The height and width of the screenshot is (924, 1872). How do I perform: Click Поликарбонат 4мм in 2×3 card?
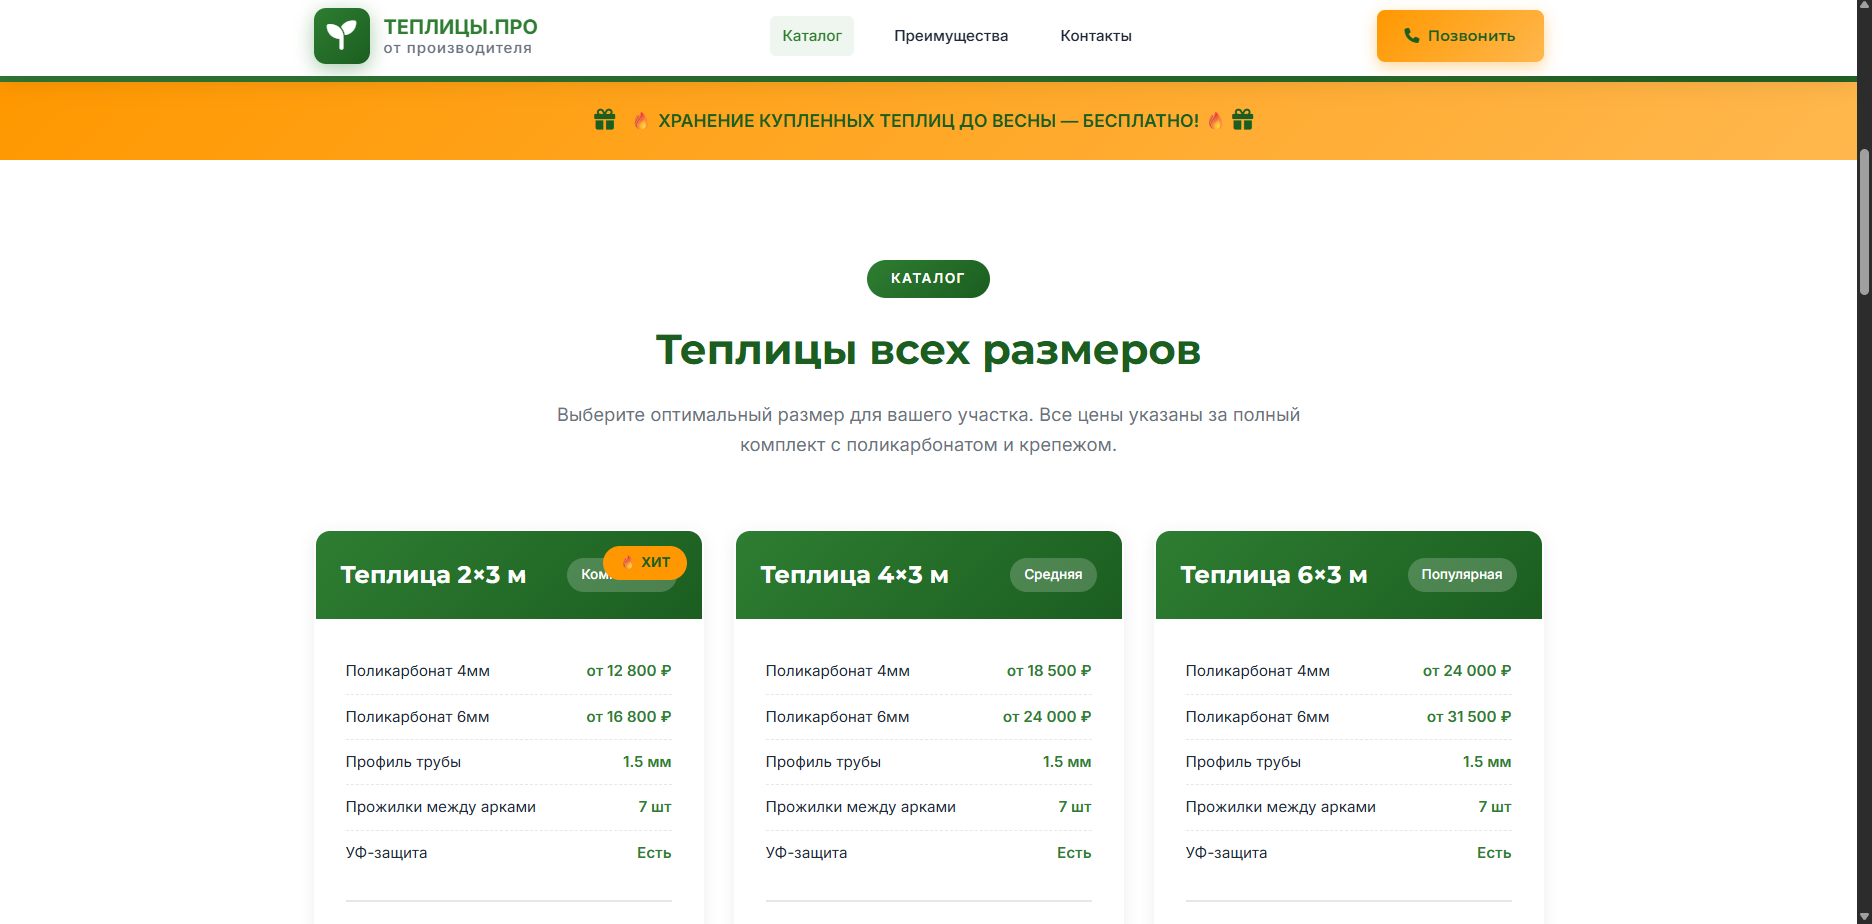418,671
